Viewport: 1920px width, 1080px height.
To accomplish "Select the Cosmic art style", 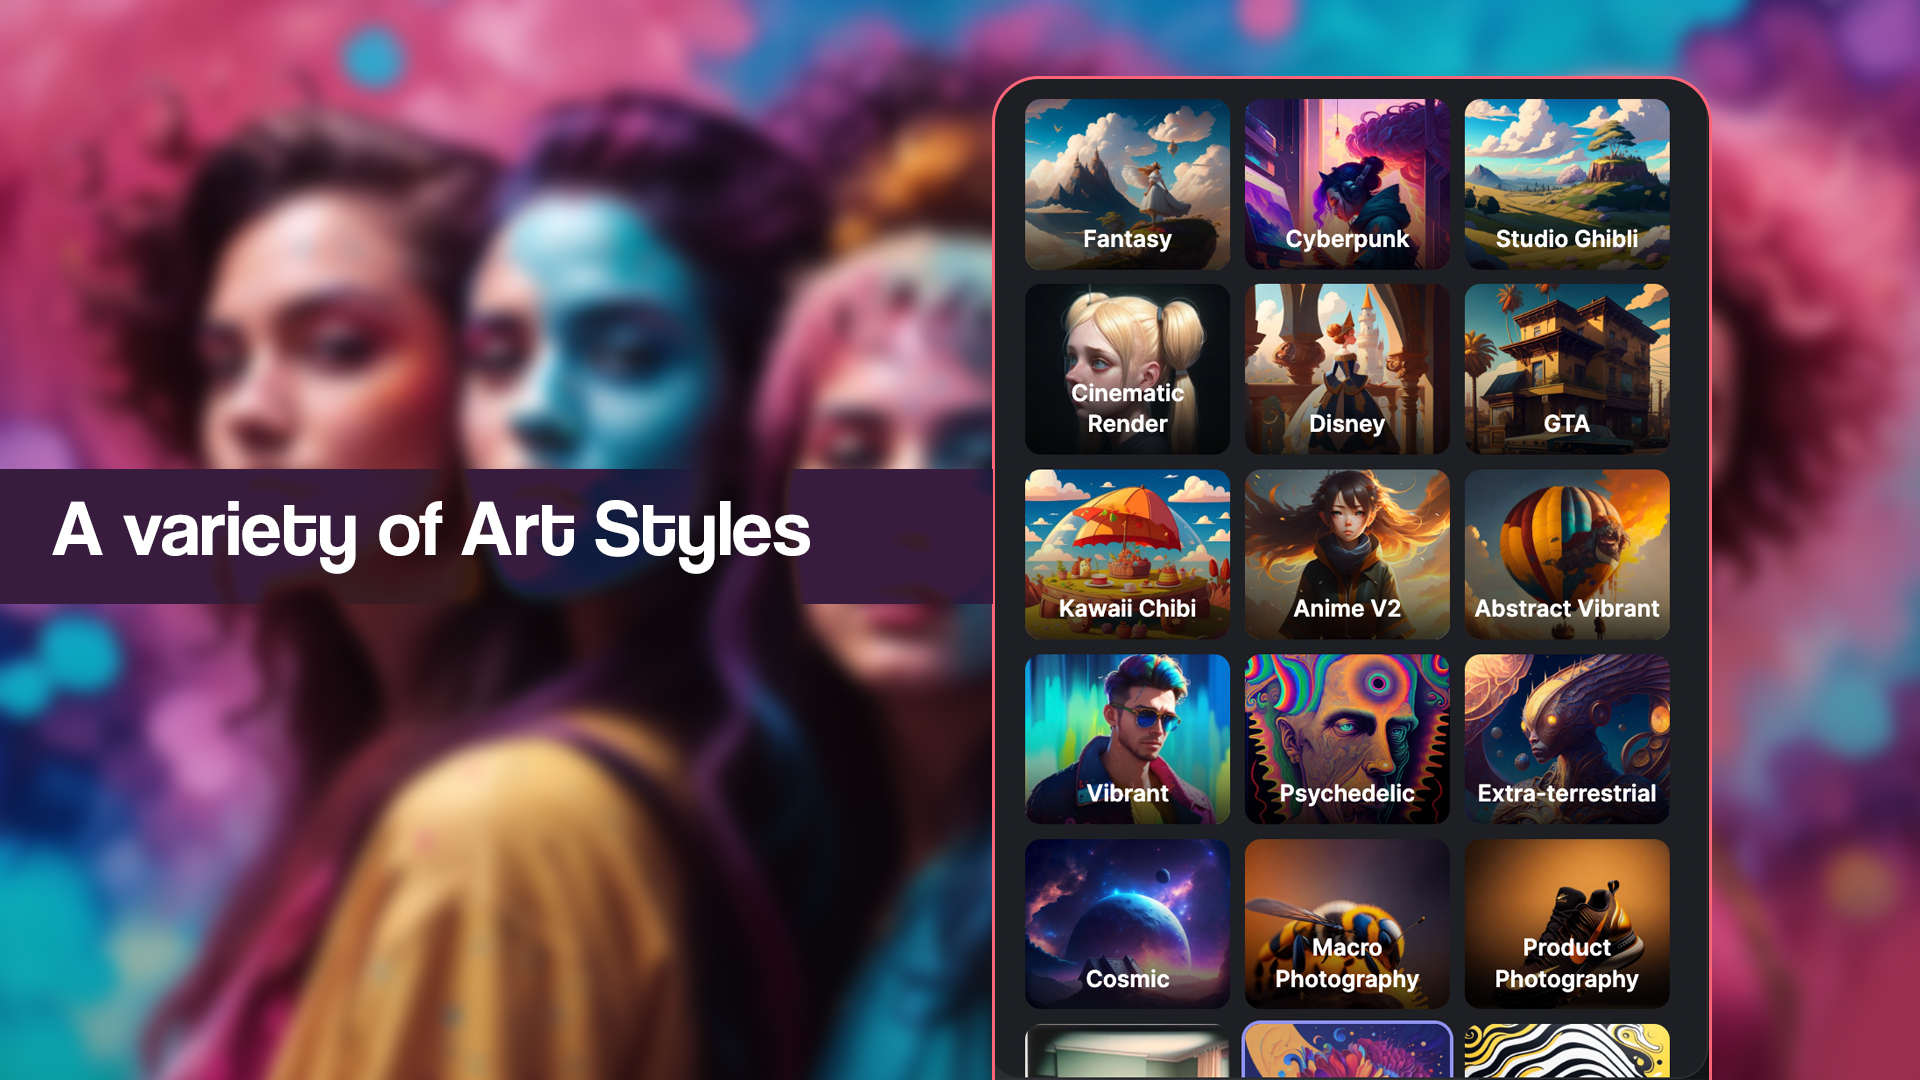I will coord(1127,923).
